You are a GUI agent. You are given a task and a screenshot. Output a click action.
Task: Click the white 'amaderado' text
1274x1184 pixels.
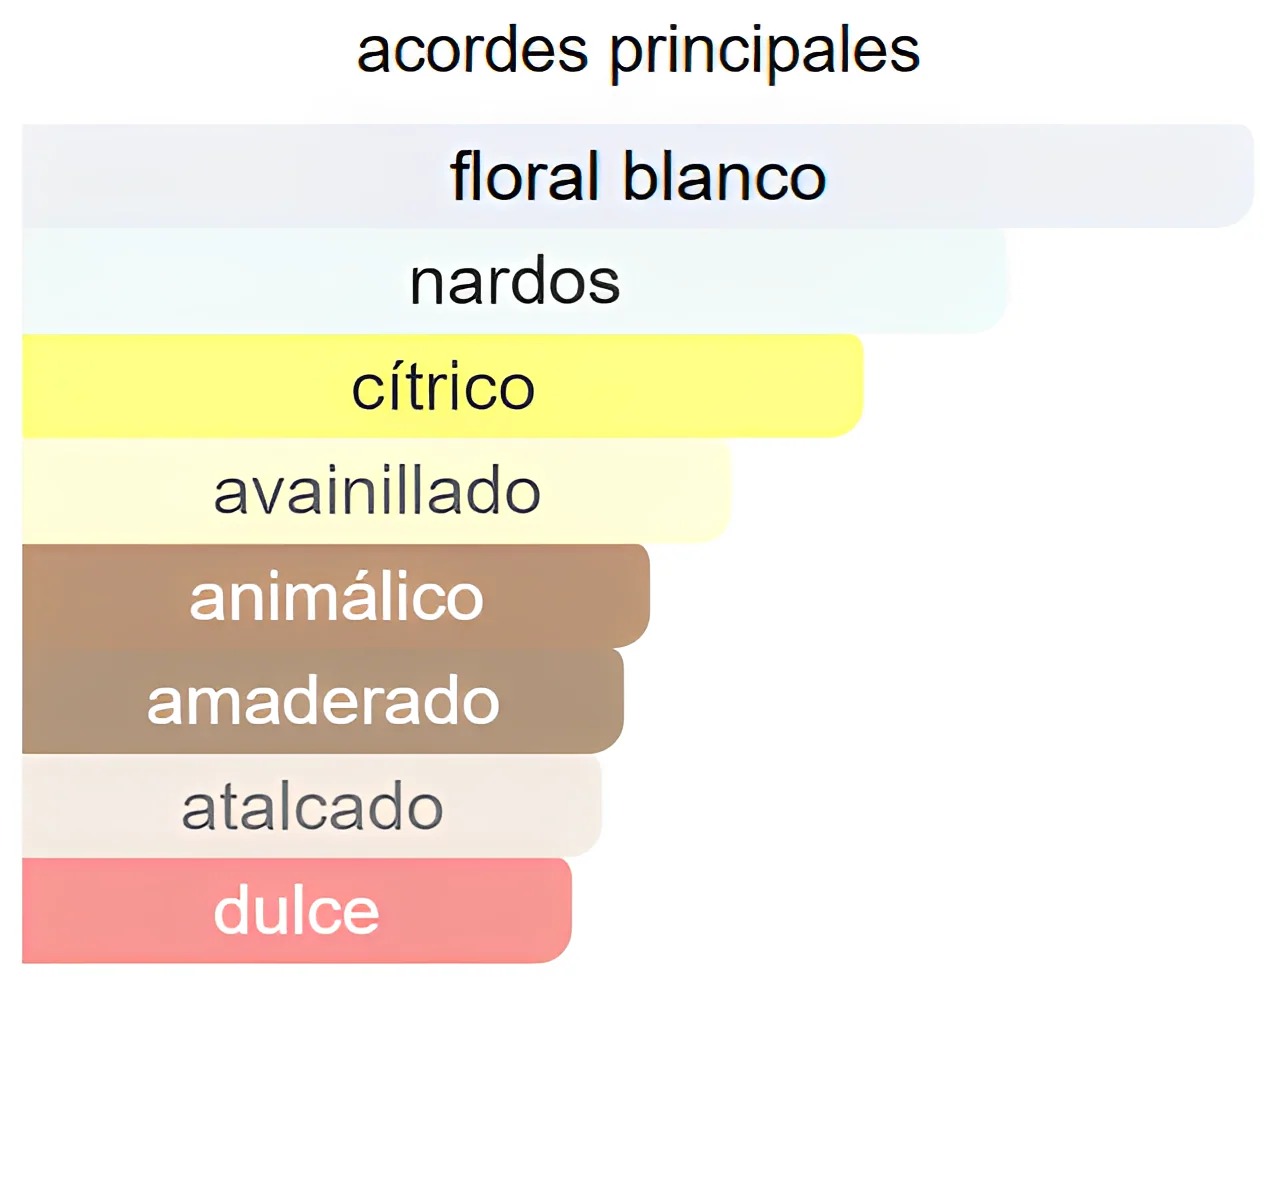click(x=323, y=701)
